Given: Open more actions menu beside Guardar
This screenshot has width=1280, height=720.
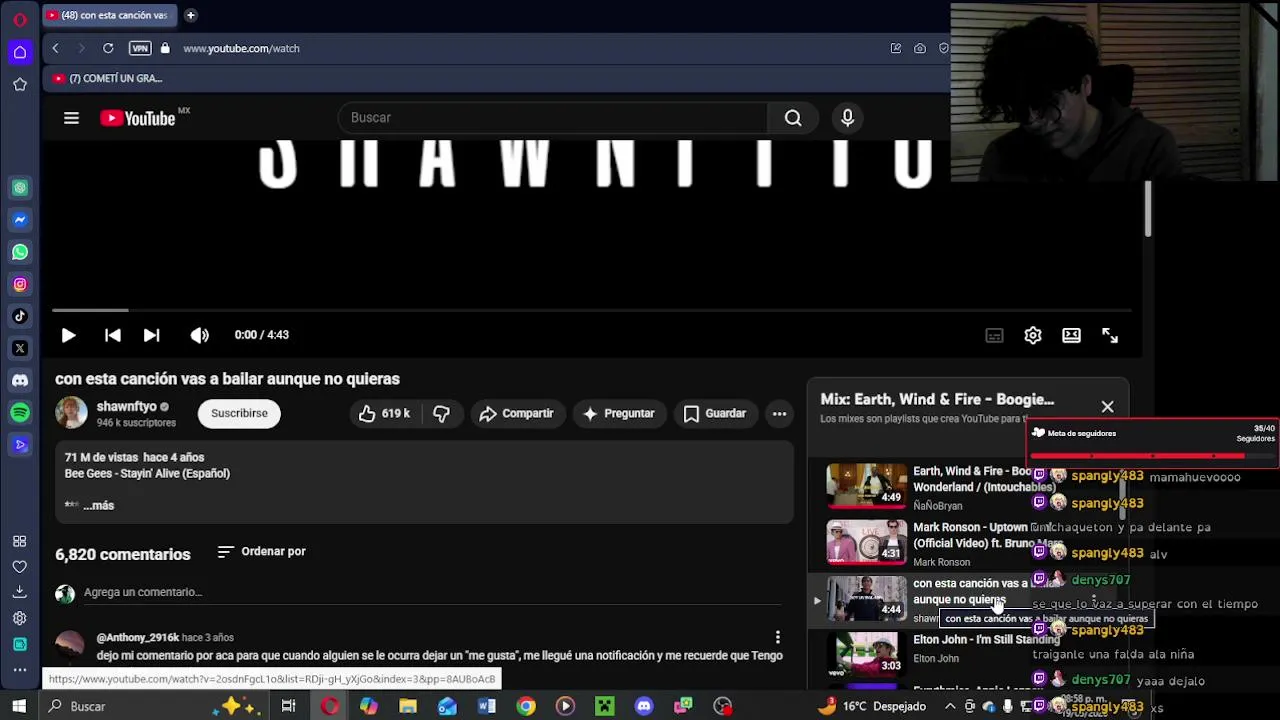Looking at the screenshot, I should pos(779,413).
